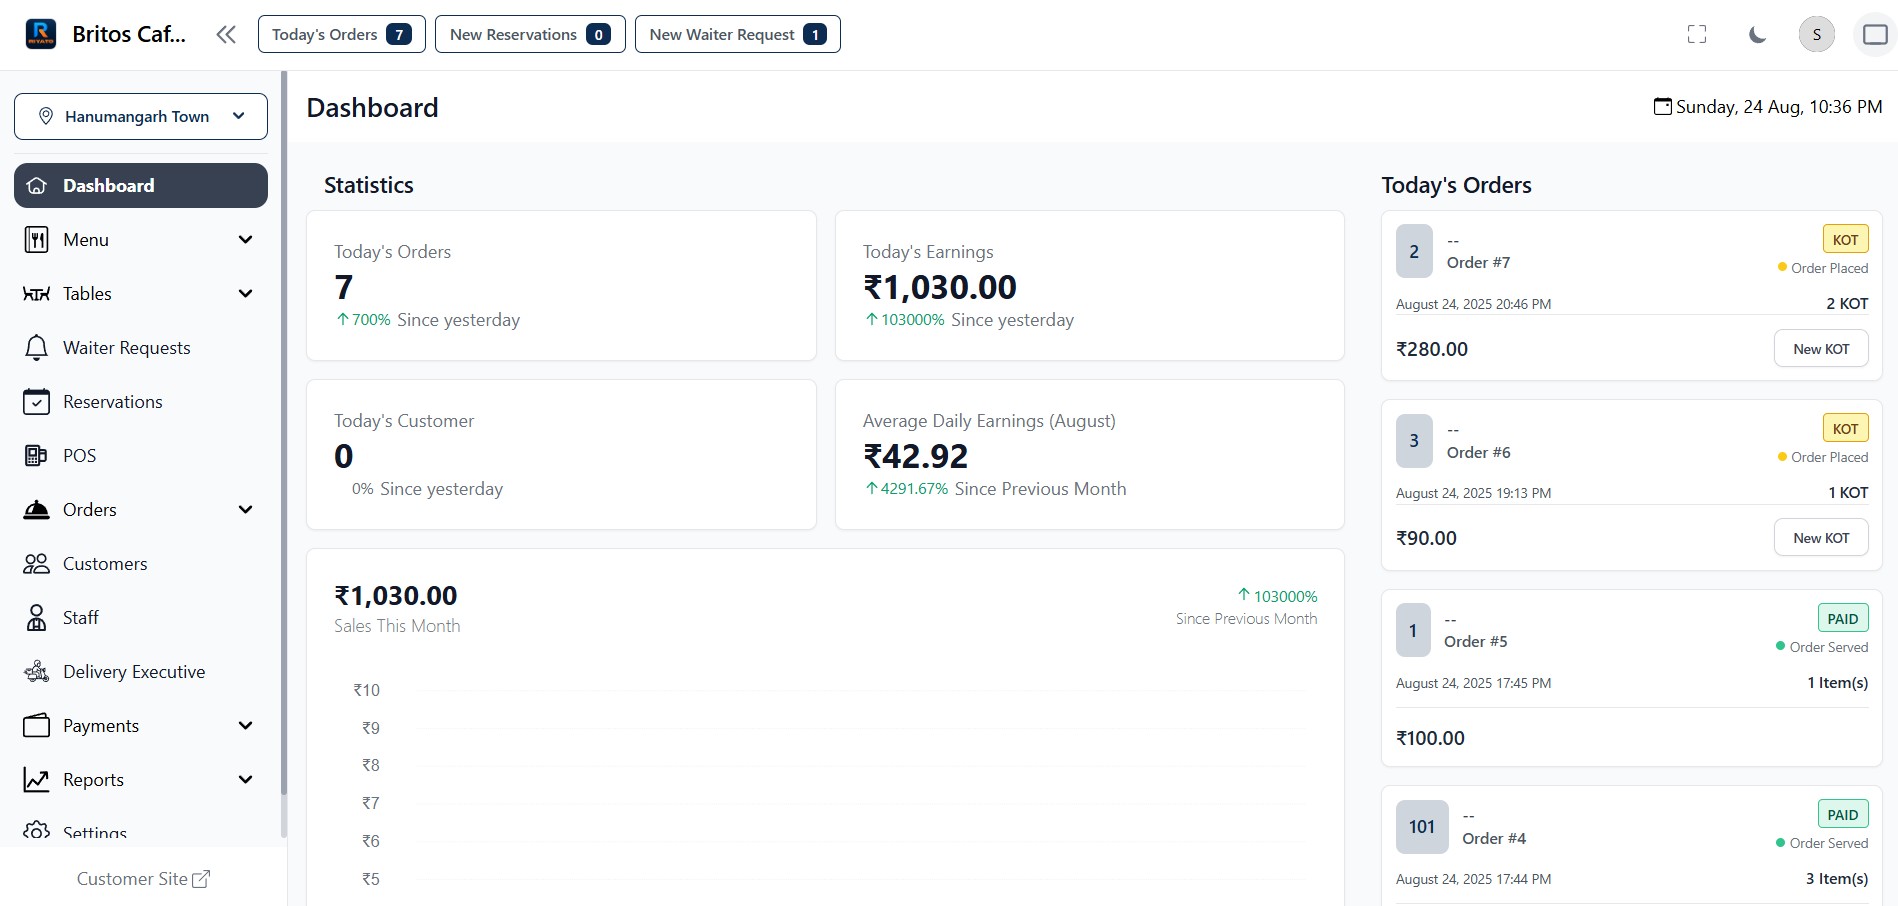
Task: Click the Delivery Executive scooter icon
Action: click(36, 672)
